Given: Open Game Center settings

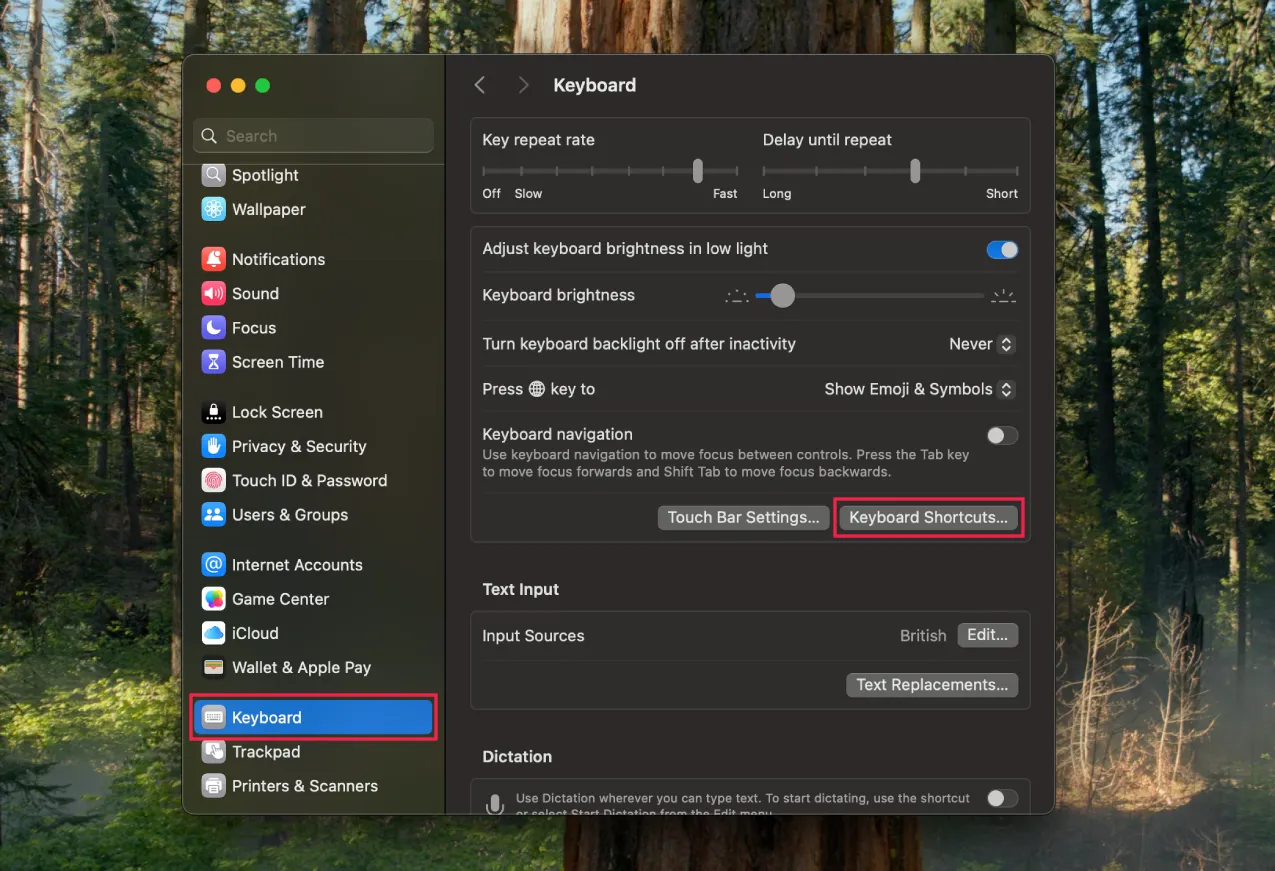Looking at the screenshot, I should coord(313,598).
